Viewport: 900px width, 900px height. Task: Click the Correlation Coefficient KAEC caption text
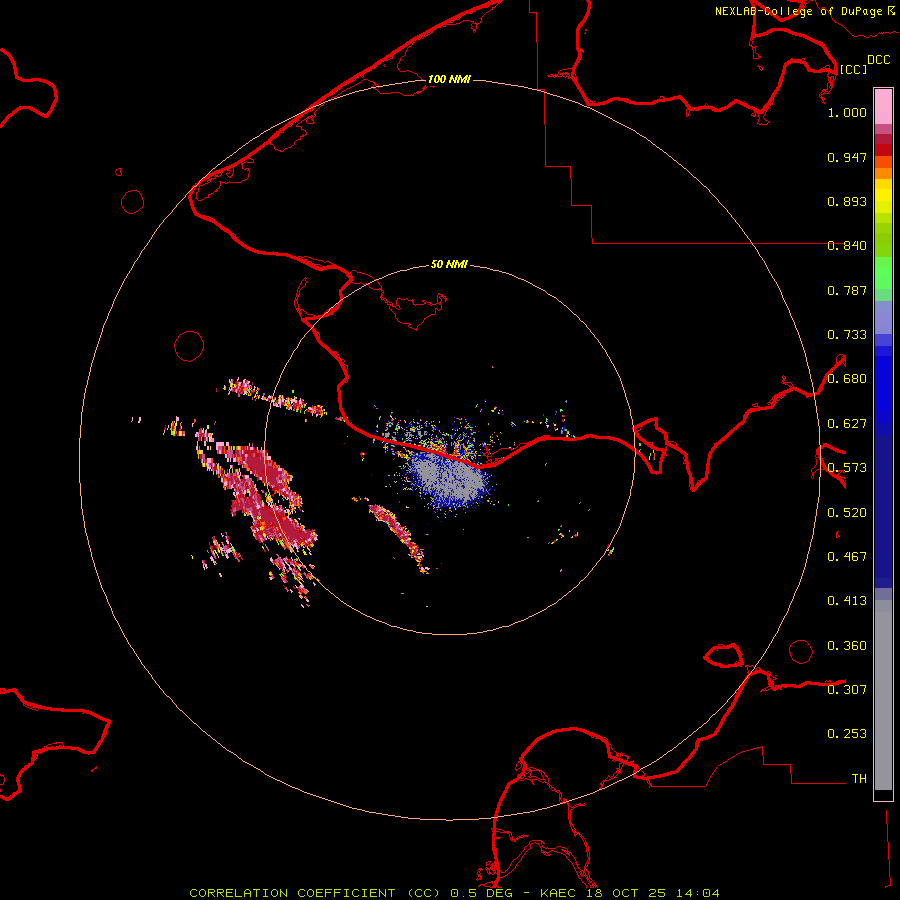click(454, 893)
